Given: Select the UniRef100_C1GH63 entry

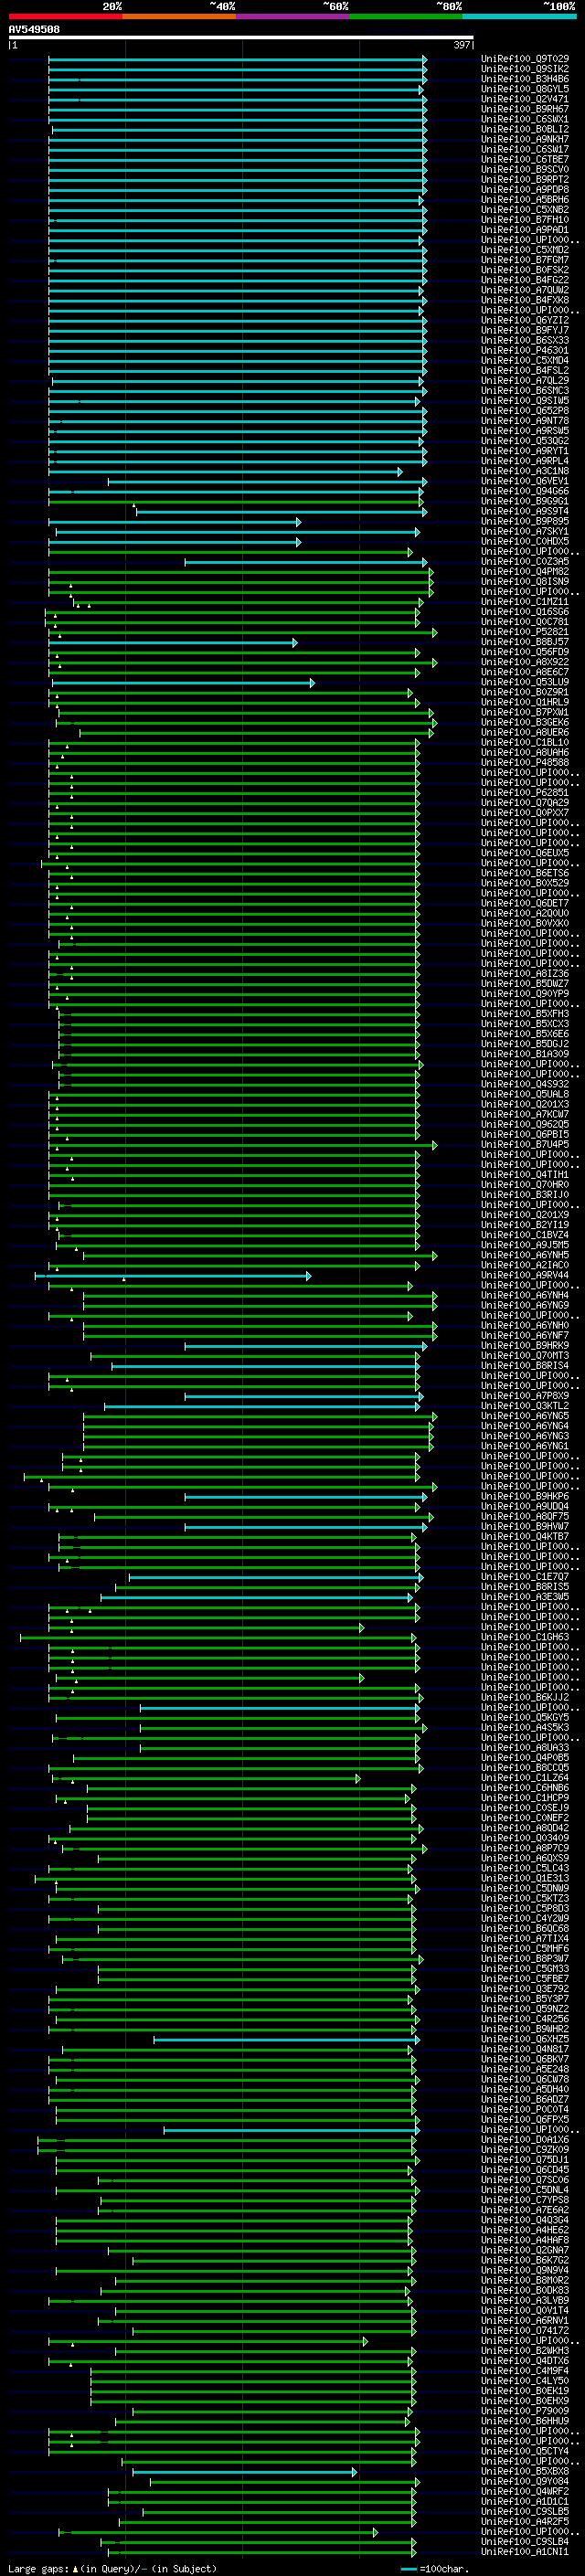Looking at the screenshot, I should (x=525, y=1638).
